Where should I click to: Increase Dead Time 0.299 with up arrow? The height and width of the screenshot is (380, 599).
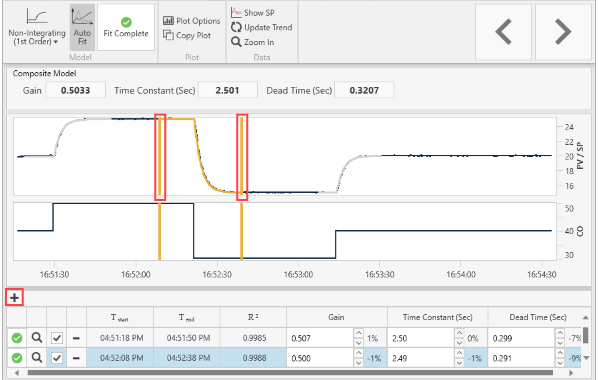pyautogui.click(x=560, y=333)
